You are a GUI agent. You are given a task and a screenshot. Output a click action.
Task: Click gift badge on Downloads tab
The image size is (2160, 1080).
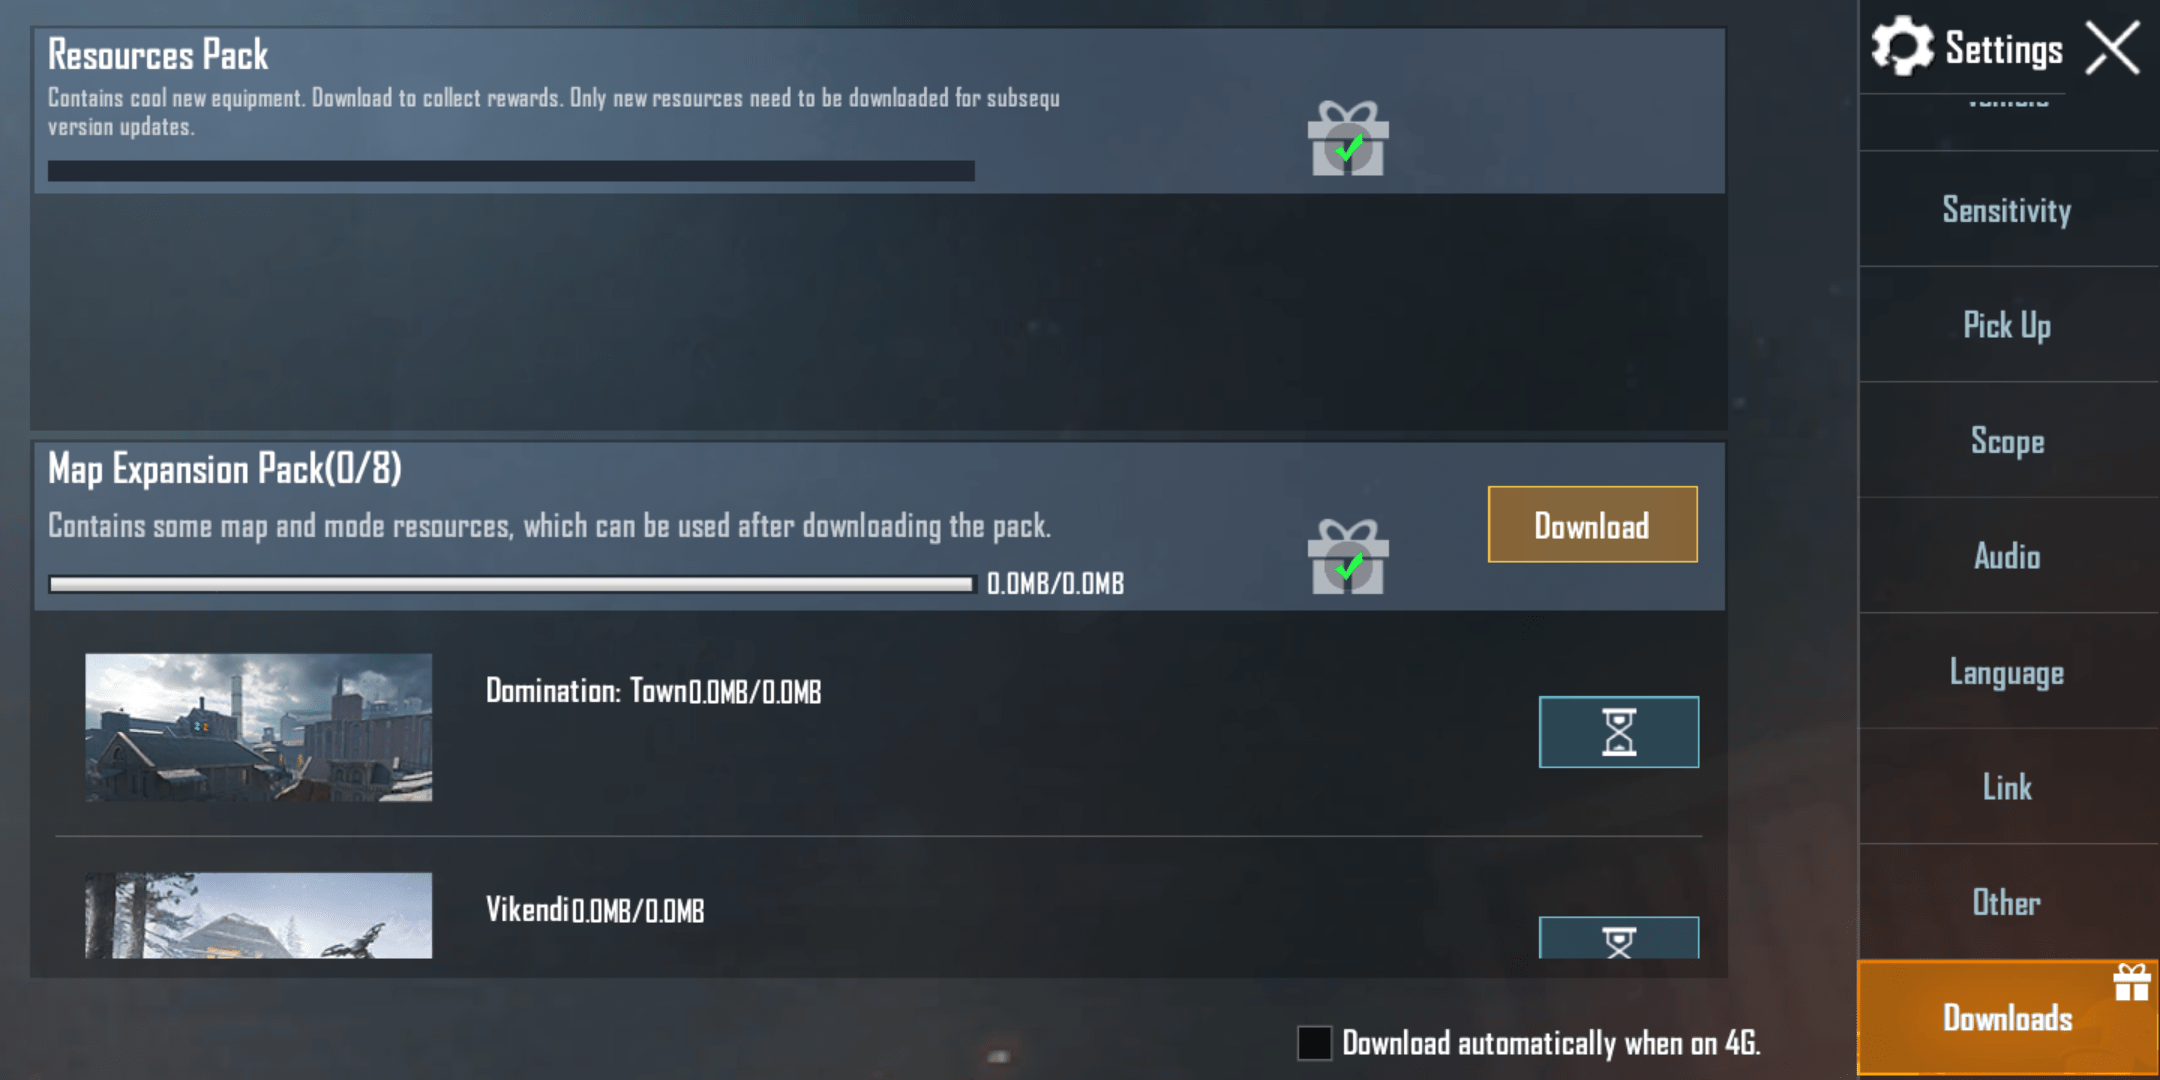tap(2131, 982)
